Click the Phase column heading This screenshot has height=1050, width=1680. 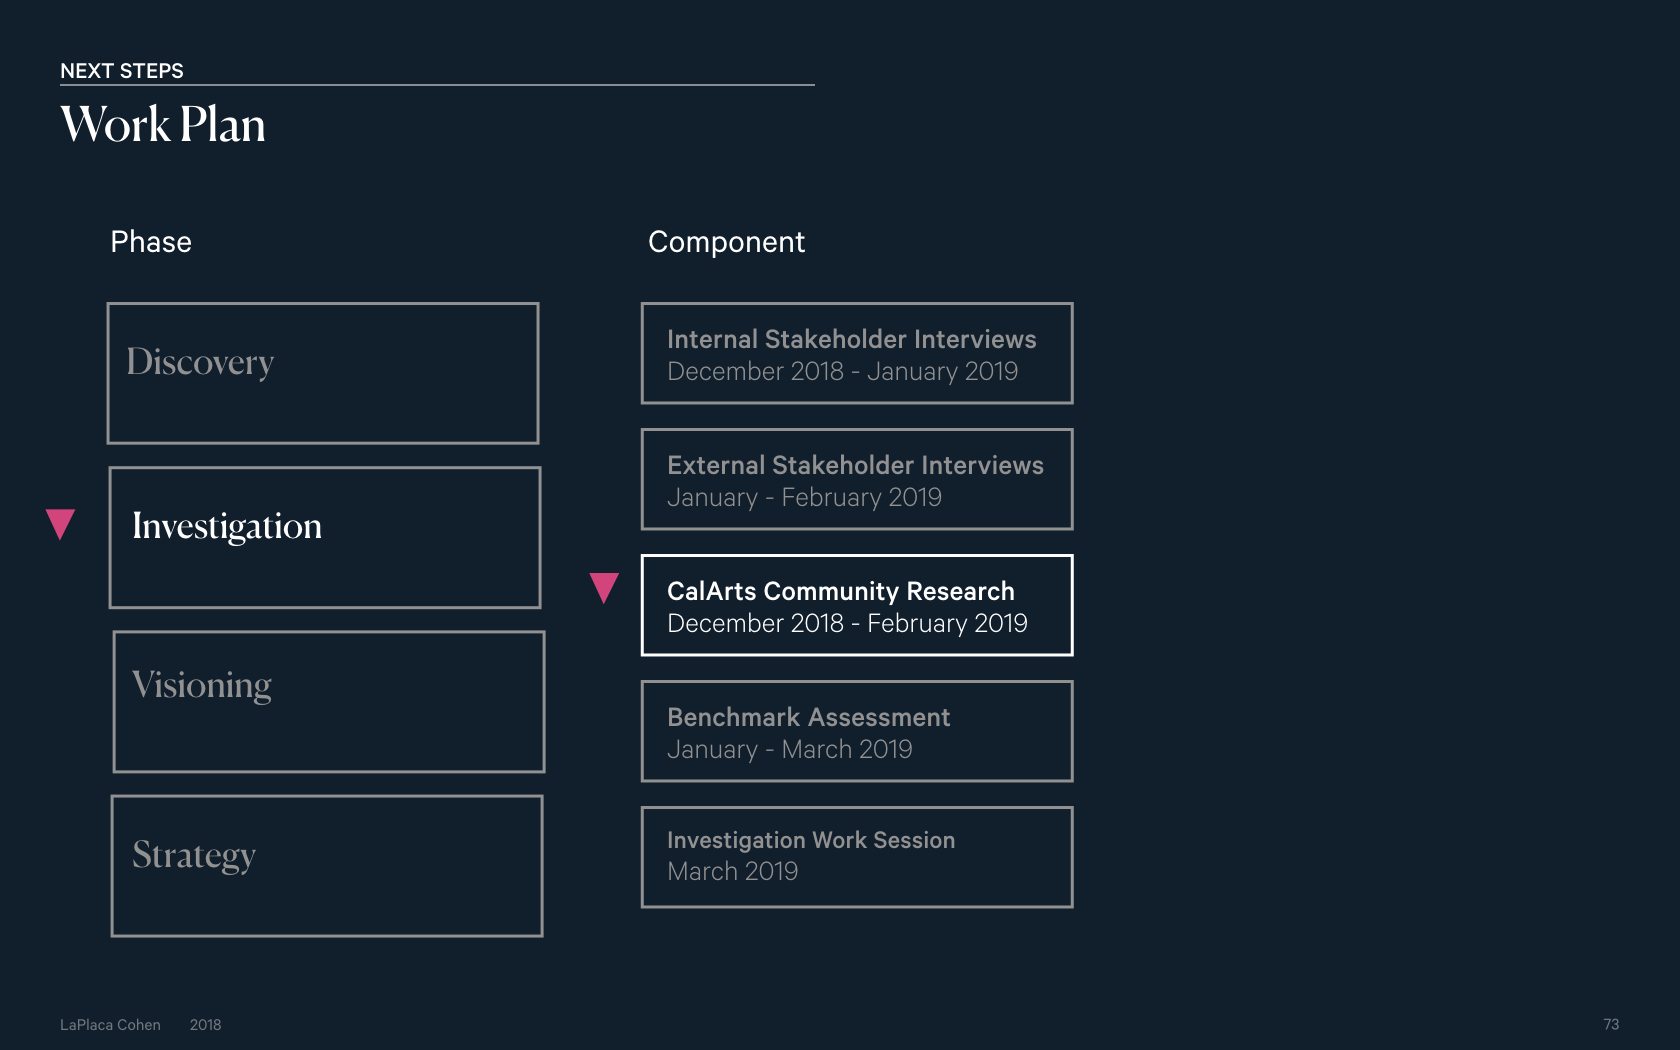tap(151, 242)
